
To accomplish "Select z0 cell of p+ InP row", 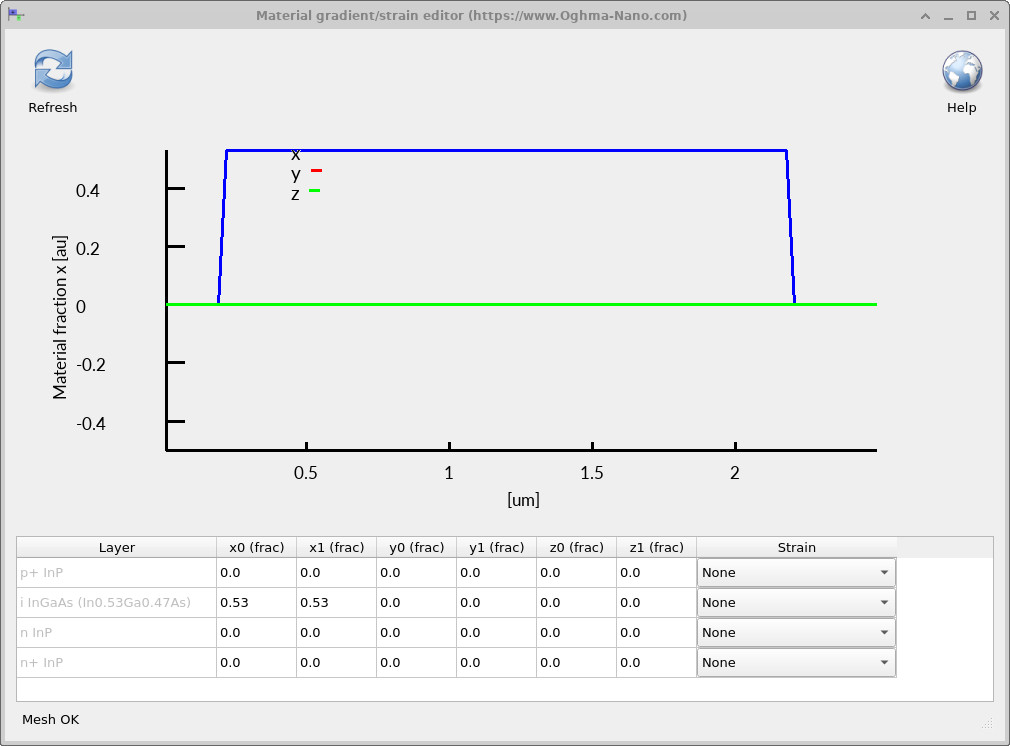I will click(x=576, y=573).
